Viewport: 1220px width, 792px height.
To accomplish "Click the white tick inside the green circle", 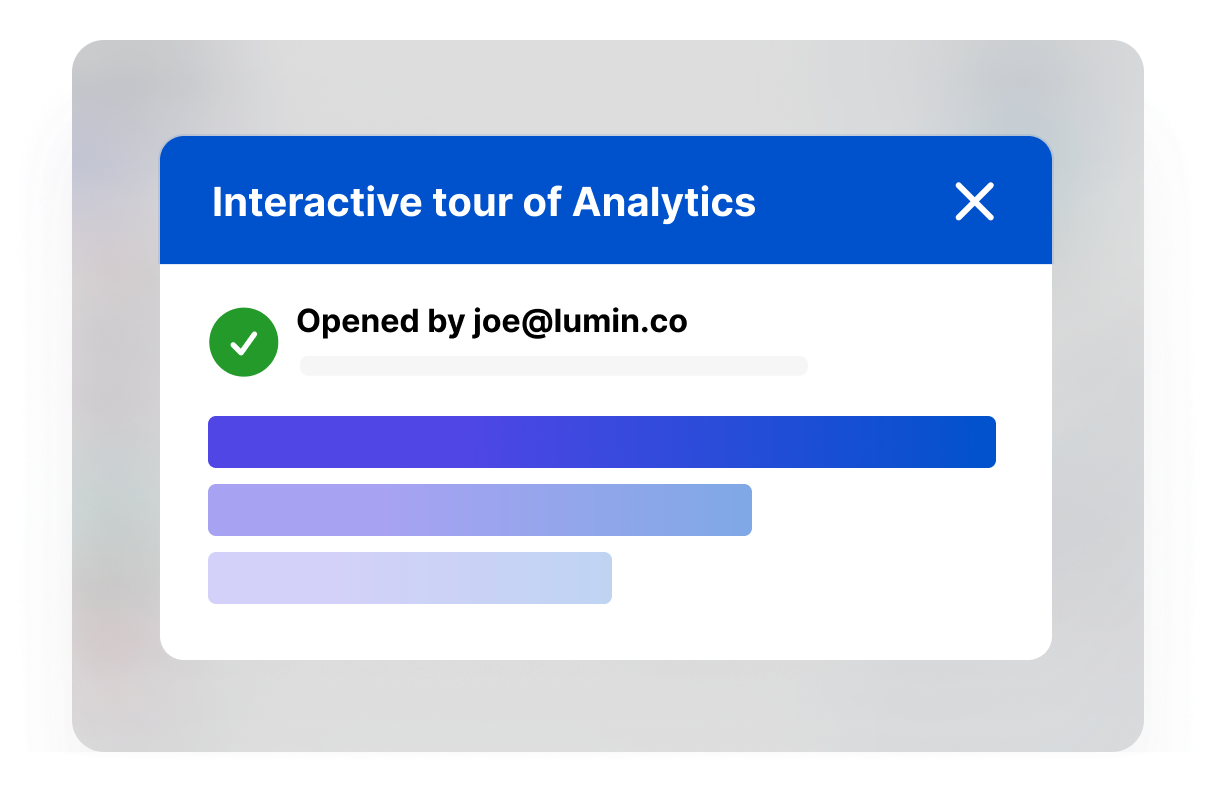I will (243, 344).
